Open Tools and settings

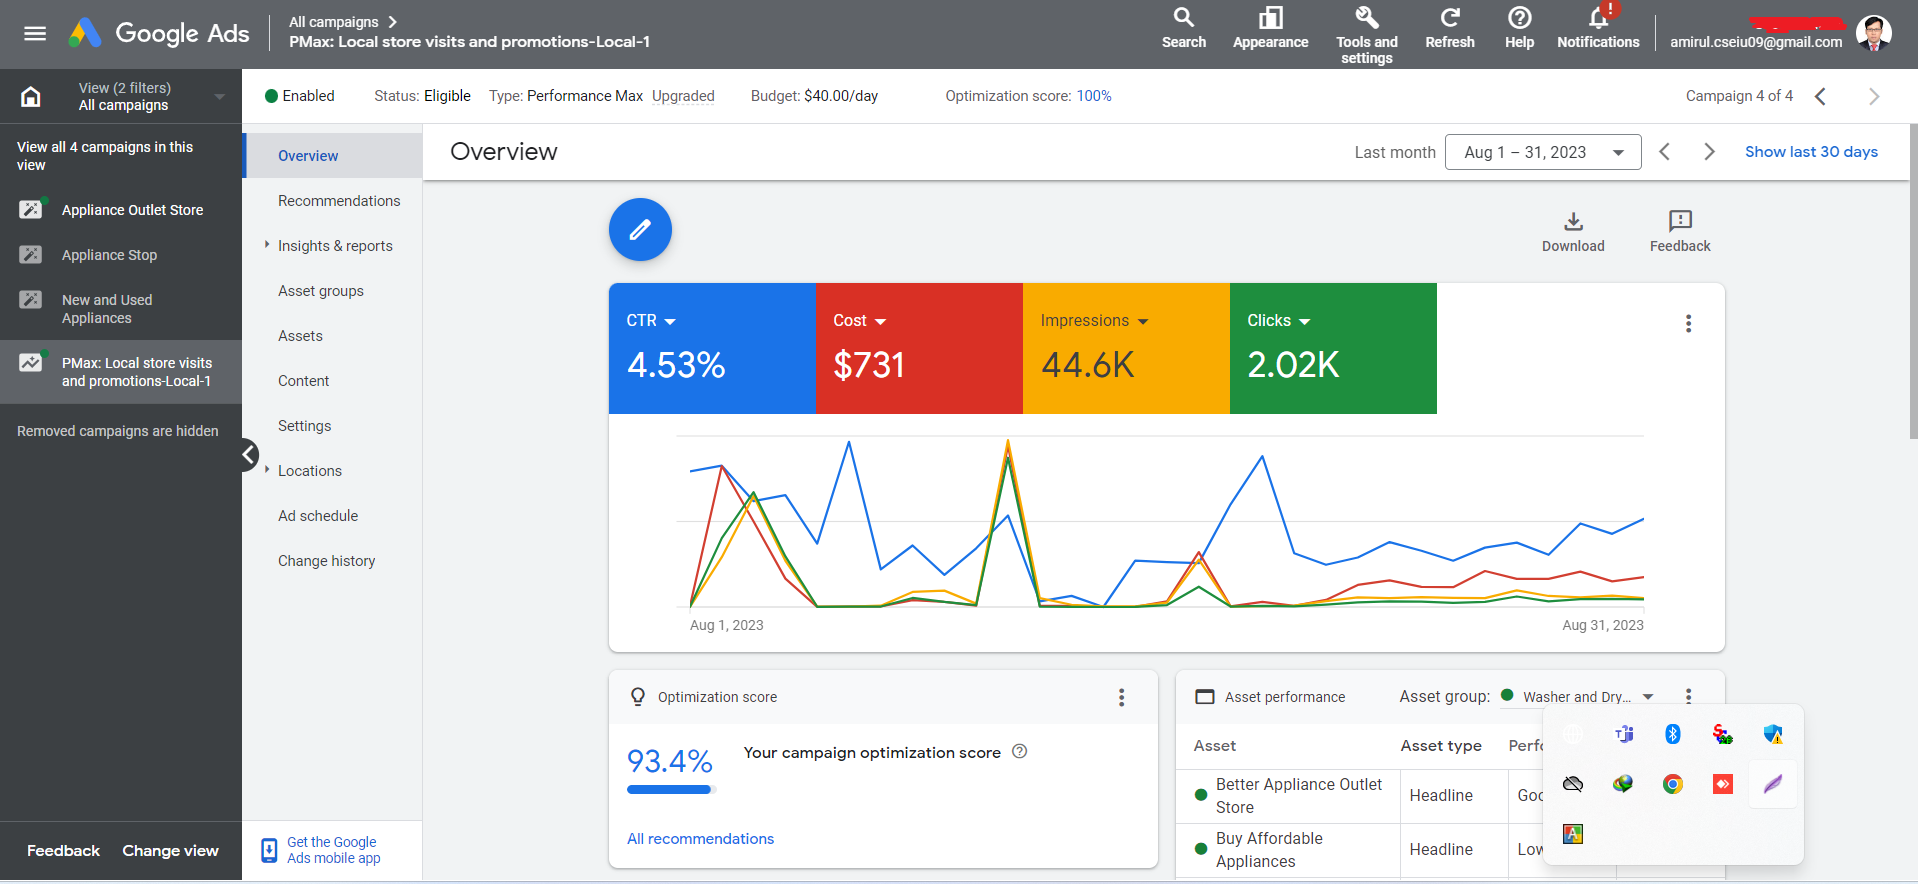pos(1367,35)
